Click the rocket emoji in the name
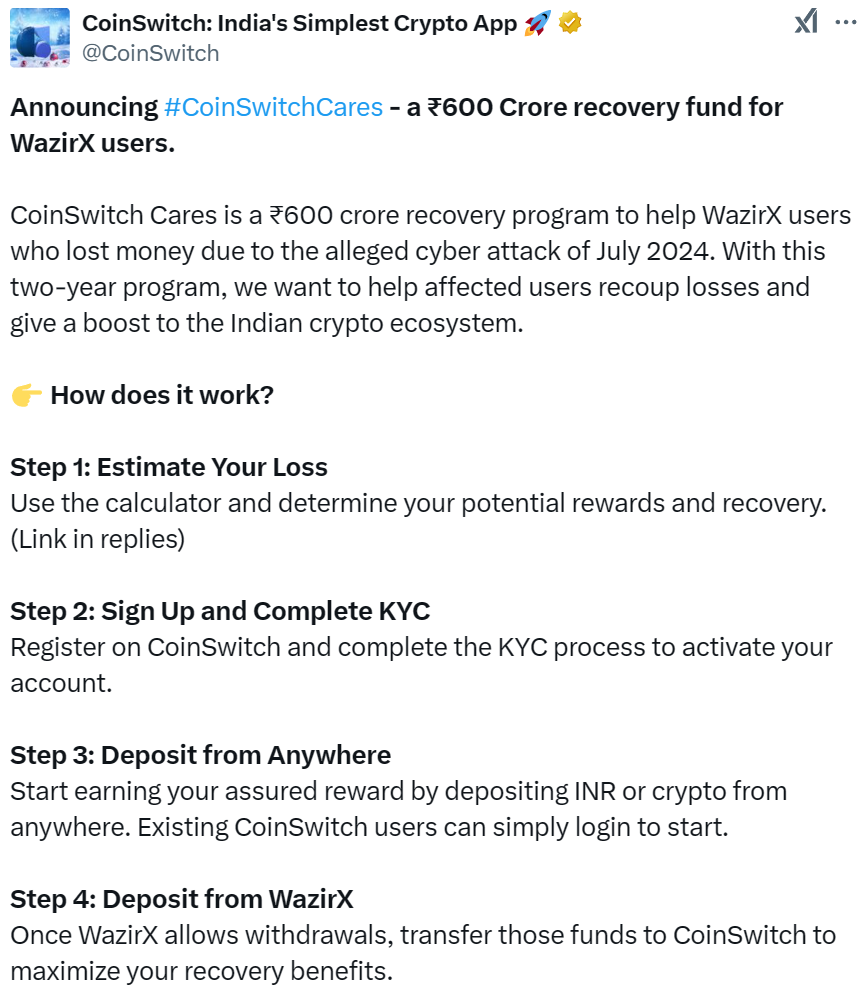865x1001 pixels. pos(537,22)
